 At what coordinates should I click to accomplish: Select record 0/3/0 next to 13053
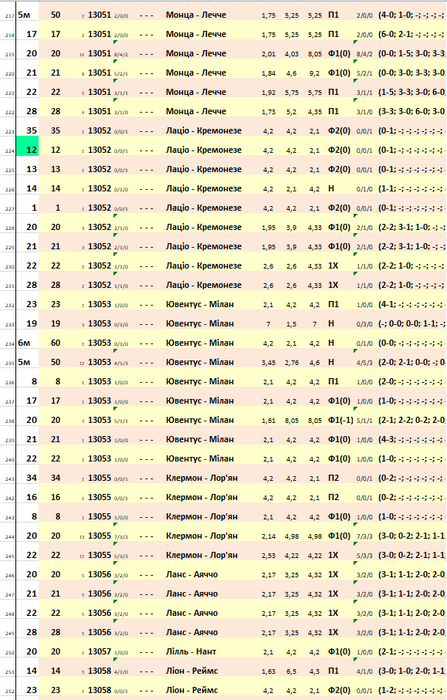121,325
